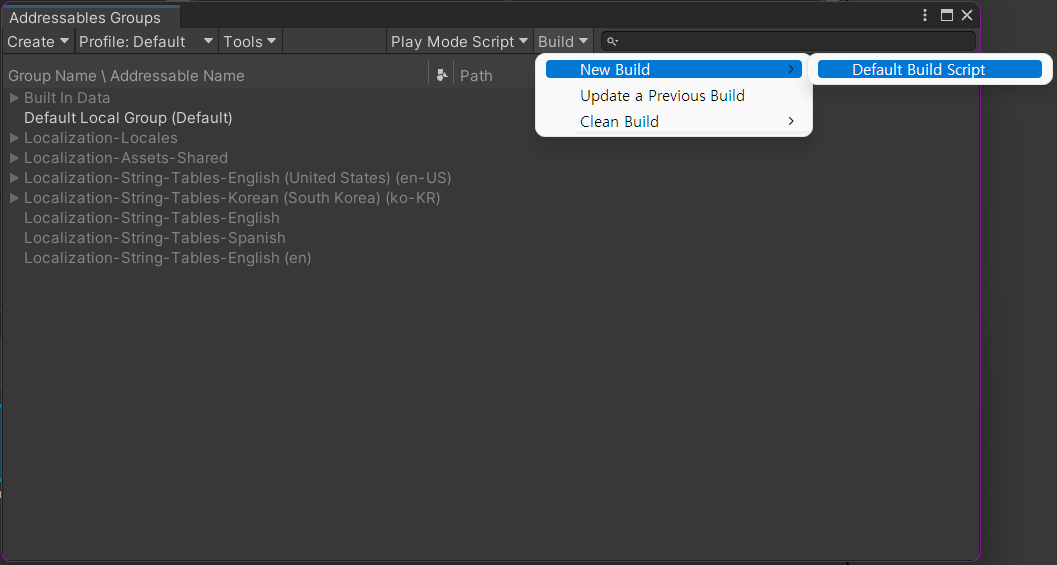Open the Profile: Default dropdown
This screenshot has height=565, width=1057.
click(x=146, y=42)
